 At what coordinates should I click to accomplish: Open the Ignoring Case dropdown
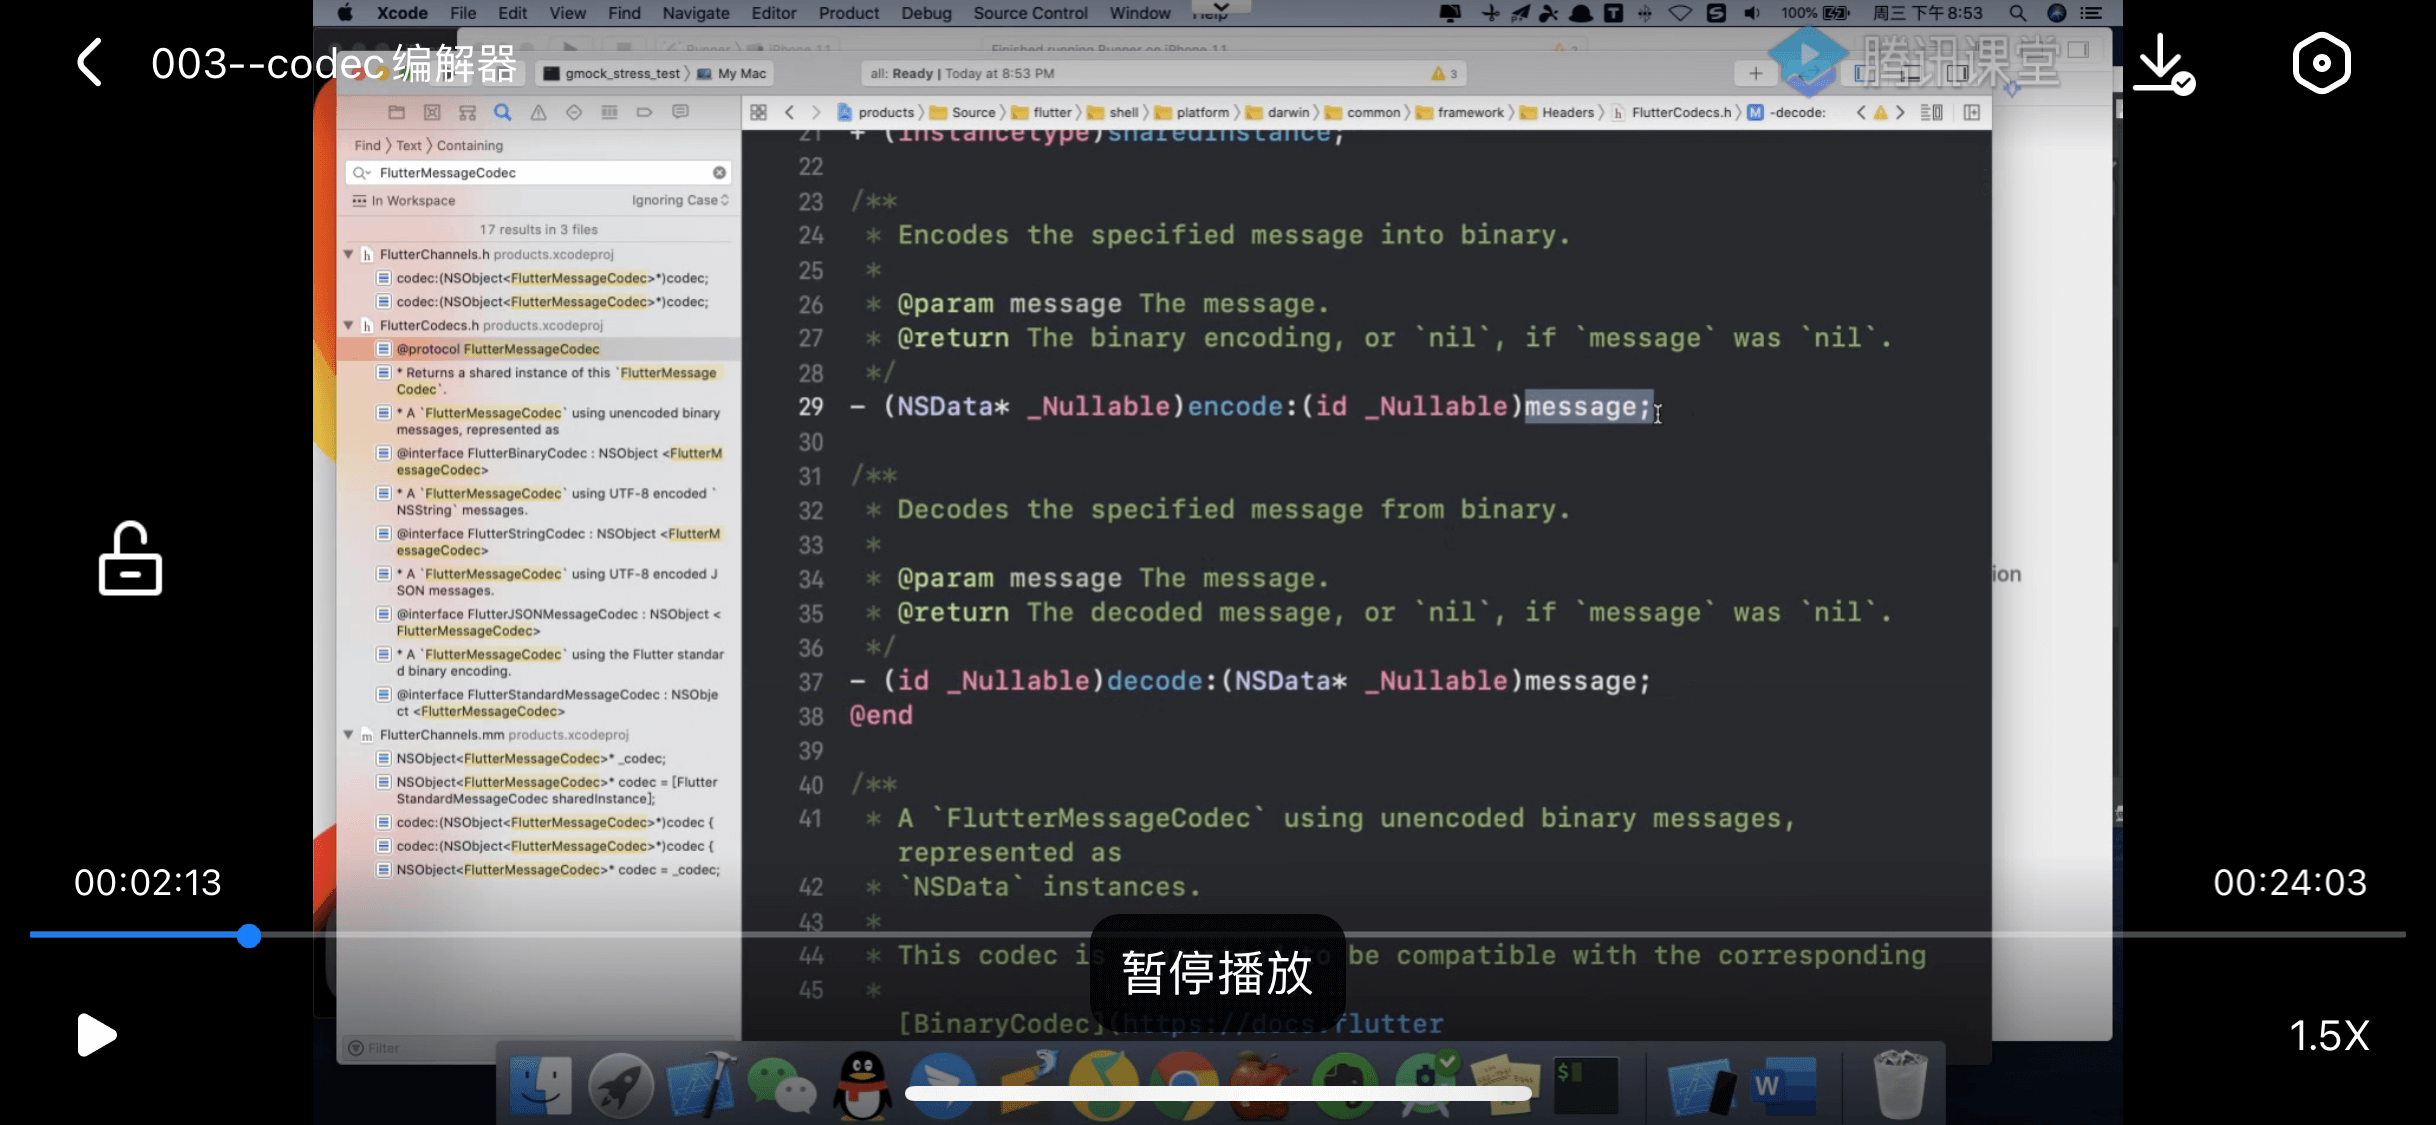[680, 201]
